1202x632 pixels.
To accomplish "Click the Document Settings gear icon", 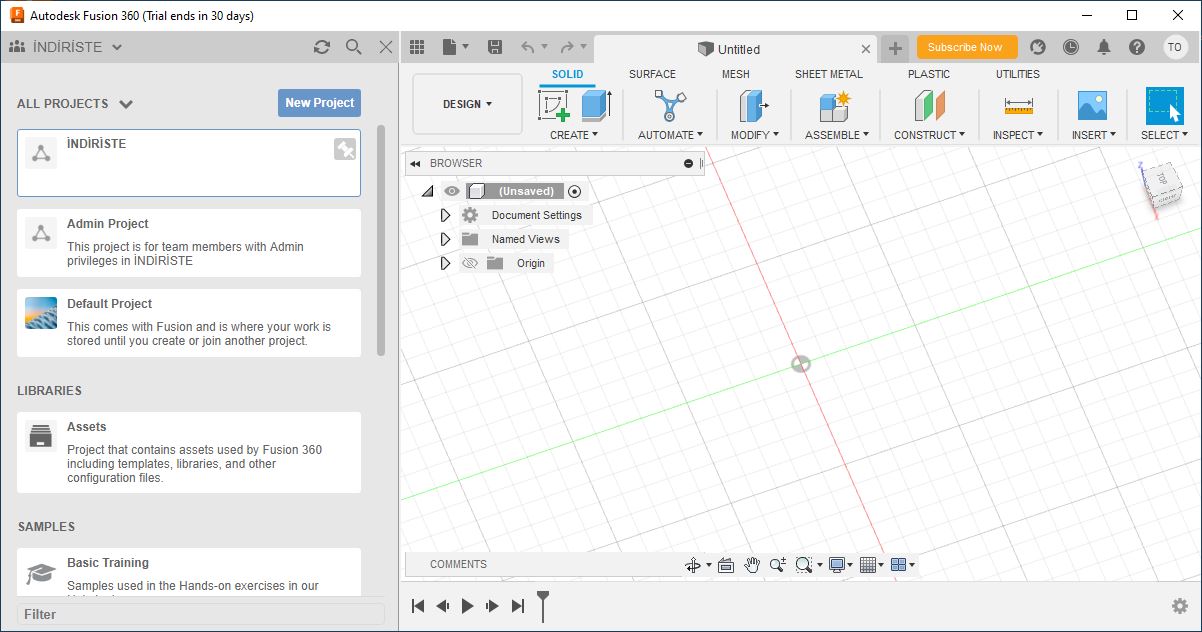I will pos(470,215).
